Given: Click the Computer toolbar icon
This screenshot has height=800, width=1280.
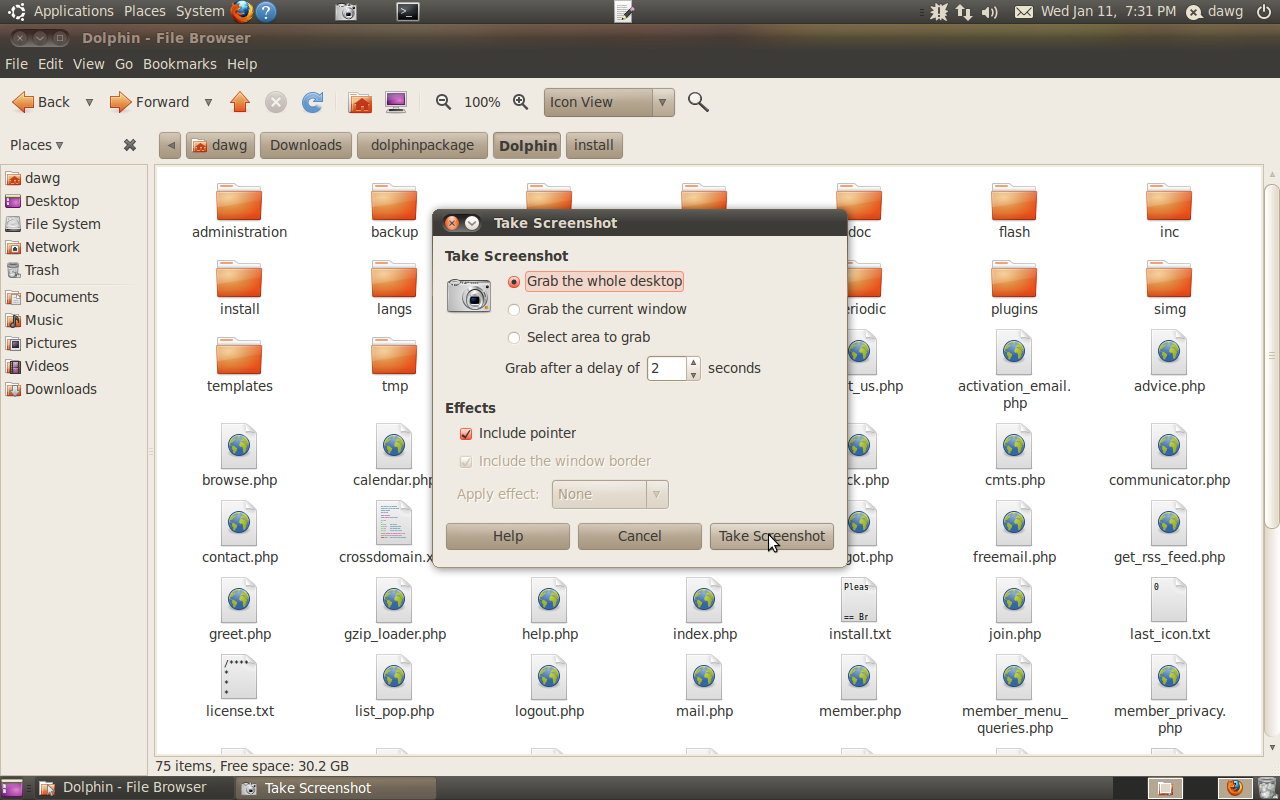Looking at the screenshot, I should (x=396, y=102).
